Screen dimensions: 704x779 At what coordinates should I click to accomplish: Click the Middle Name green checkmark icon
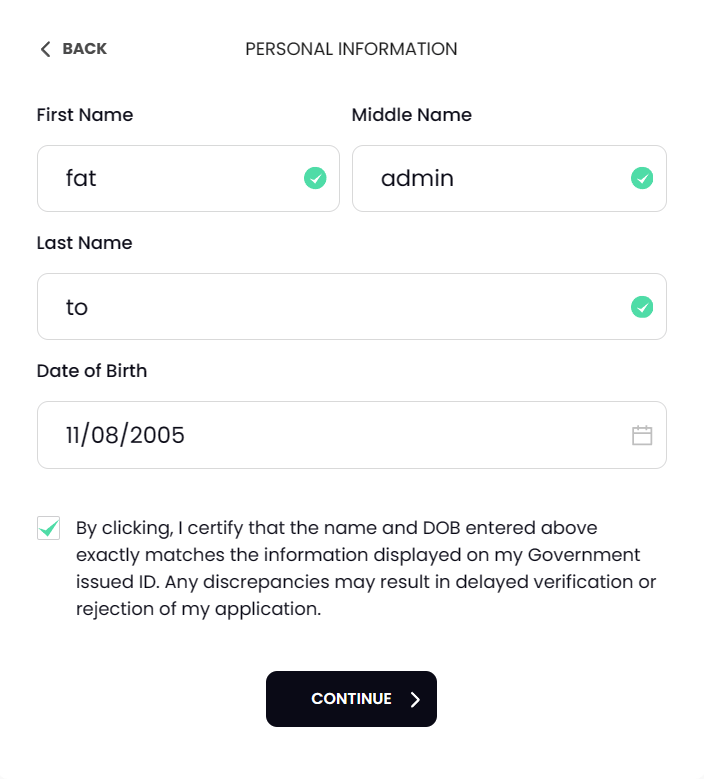pos(642,179)
